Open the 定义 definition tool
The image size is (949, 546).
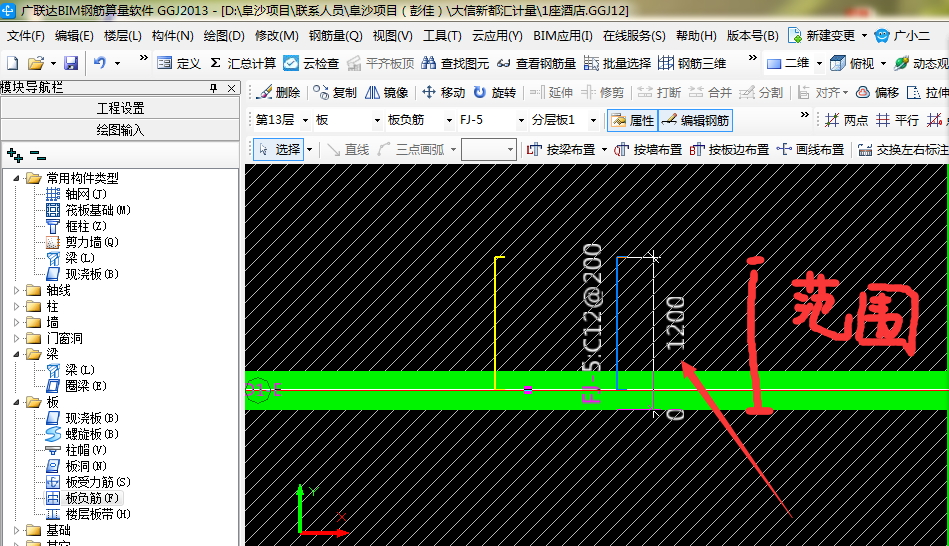pyautogui.click(x=179, y=63)
